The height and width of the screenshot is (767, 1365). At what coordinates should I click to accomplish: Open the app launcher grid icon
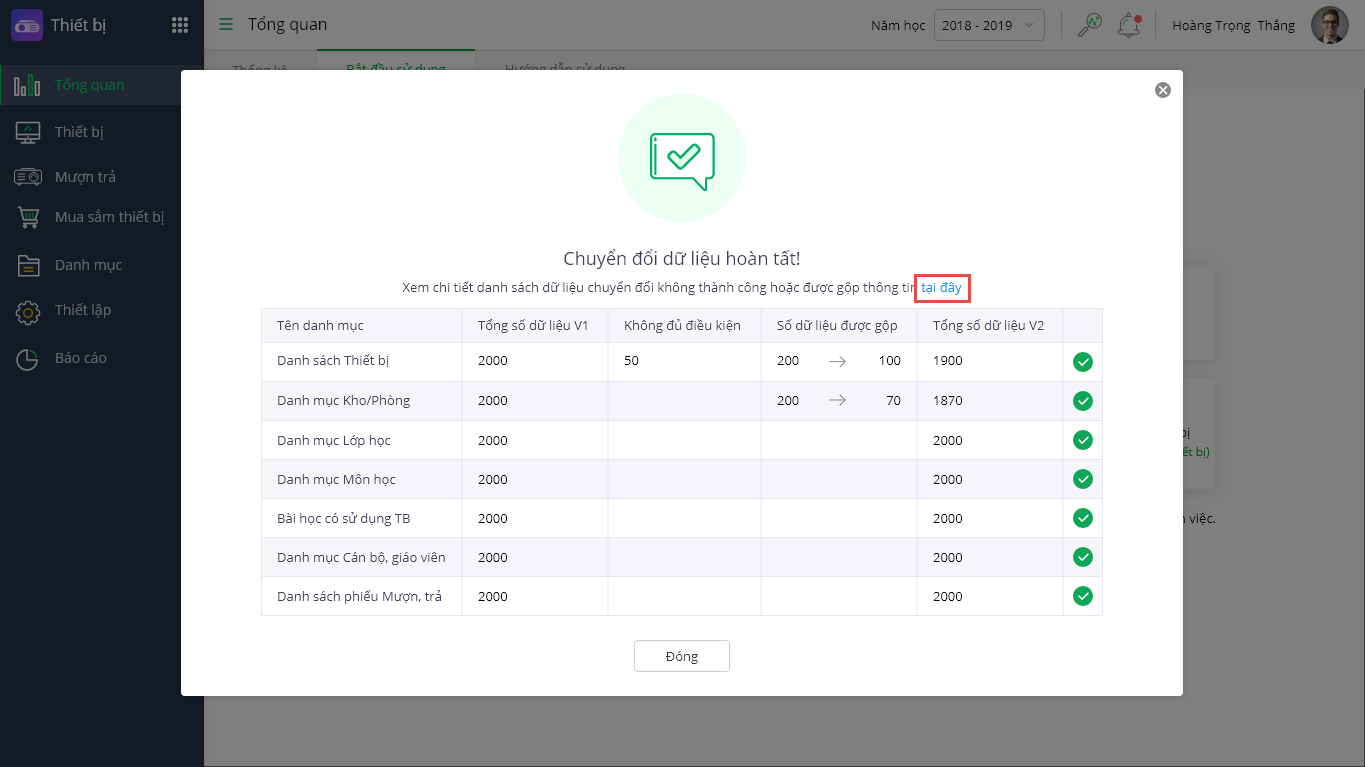tap(180, 25)
